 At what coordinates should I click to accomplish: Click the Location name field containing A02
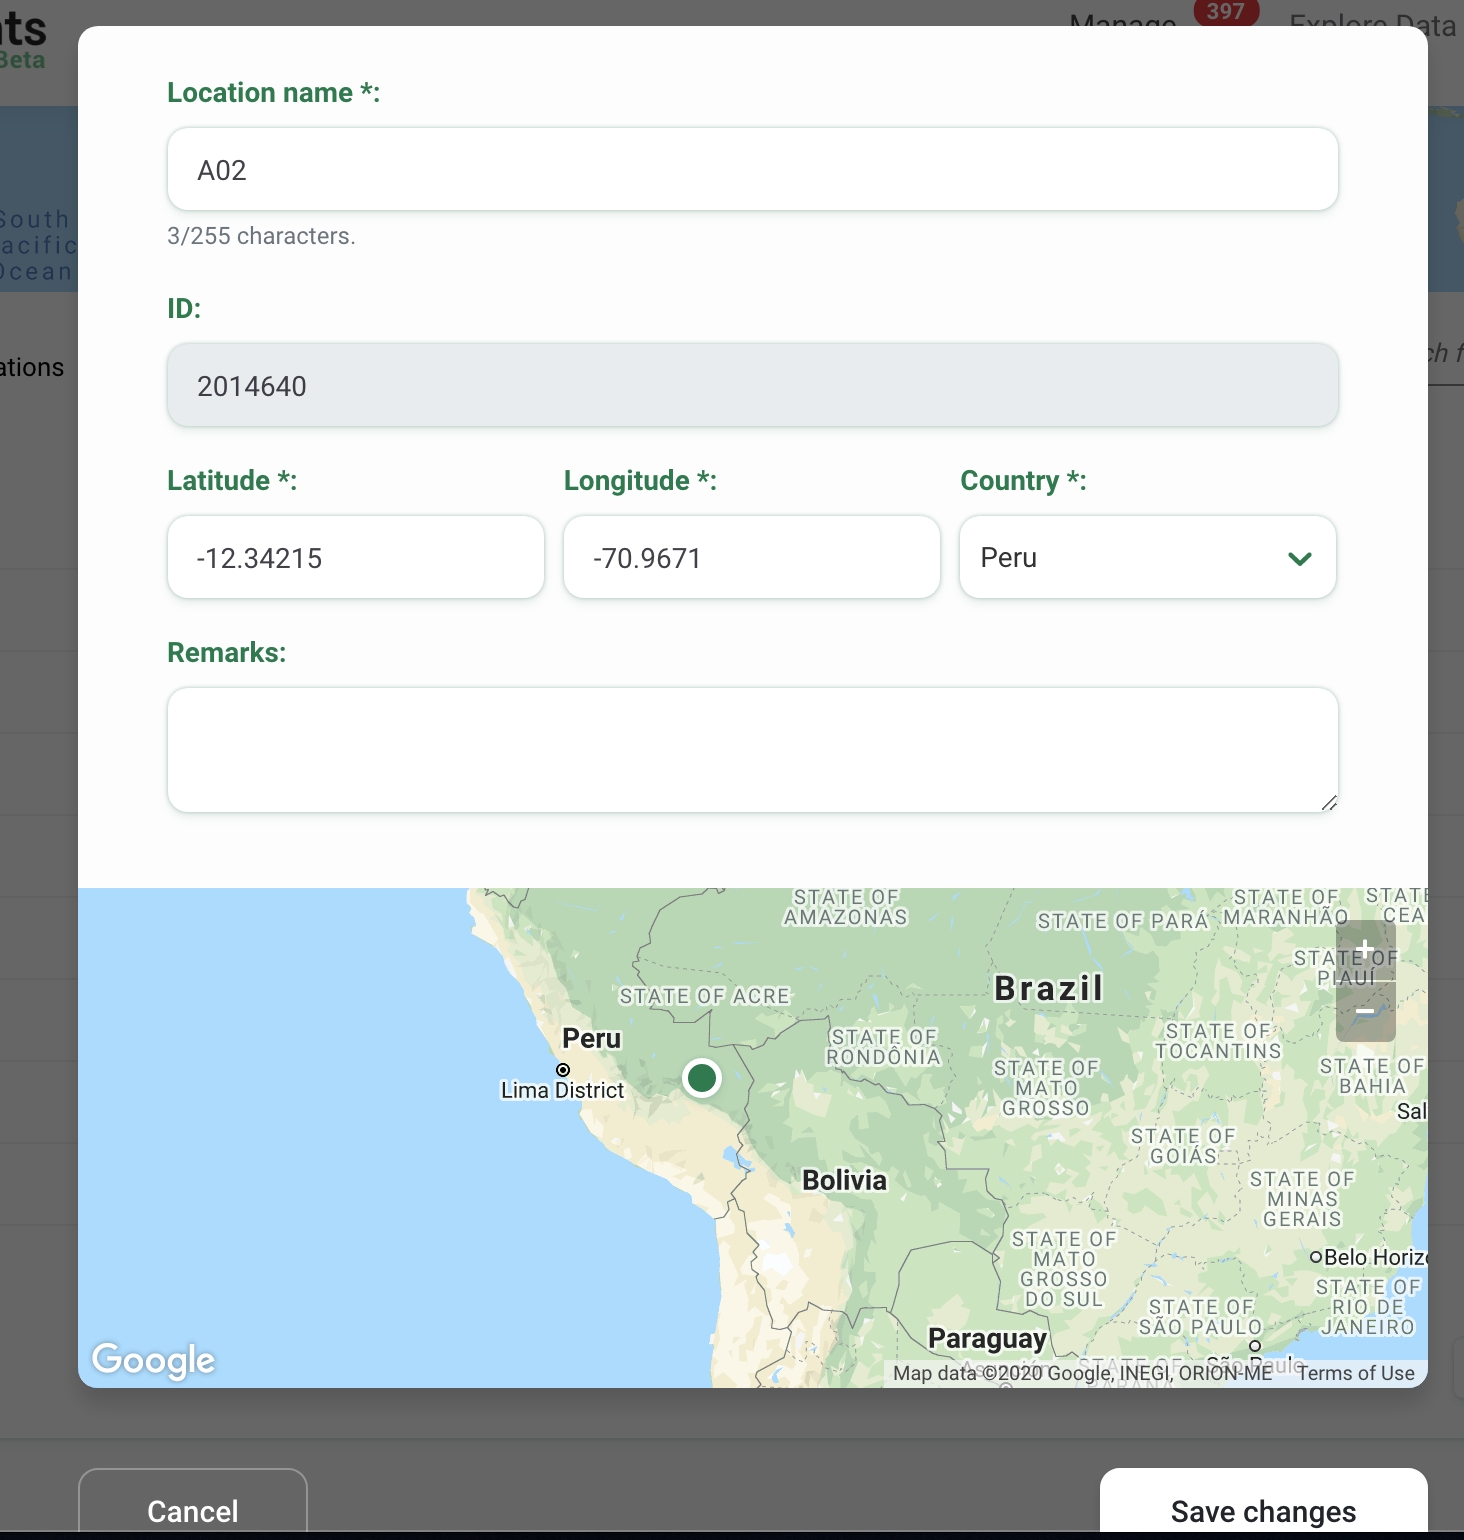coord(752,169)
